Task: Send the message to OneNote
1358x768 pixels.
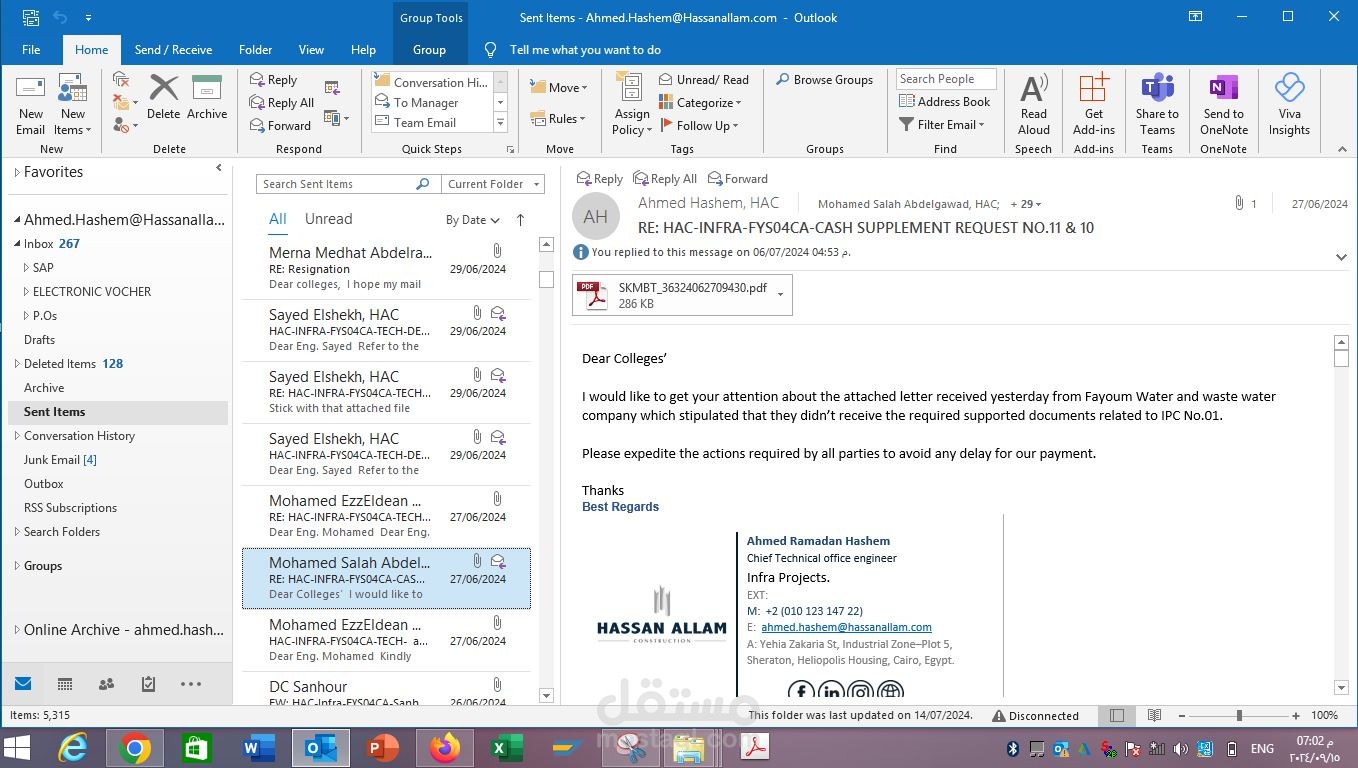Action: (1224, 105)
